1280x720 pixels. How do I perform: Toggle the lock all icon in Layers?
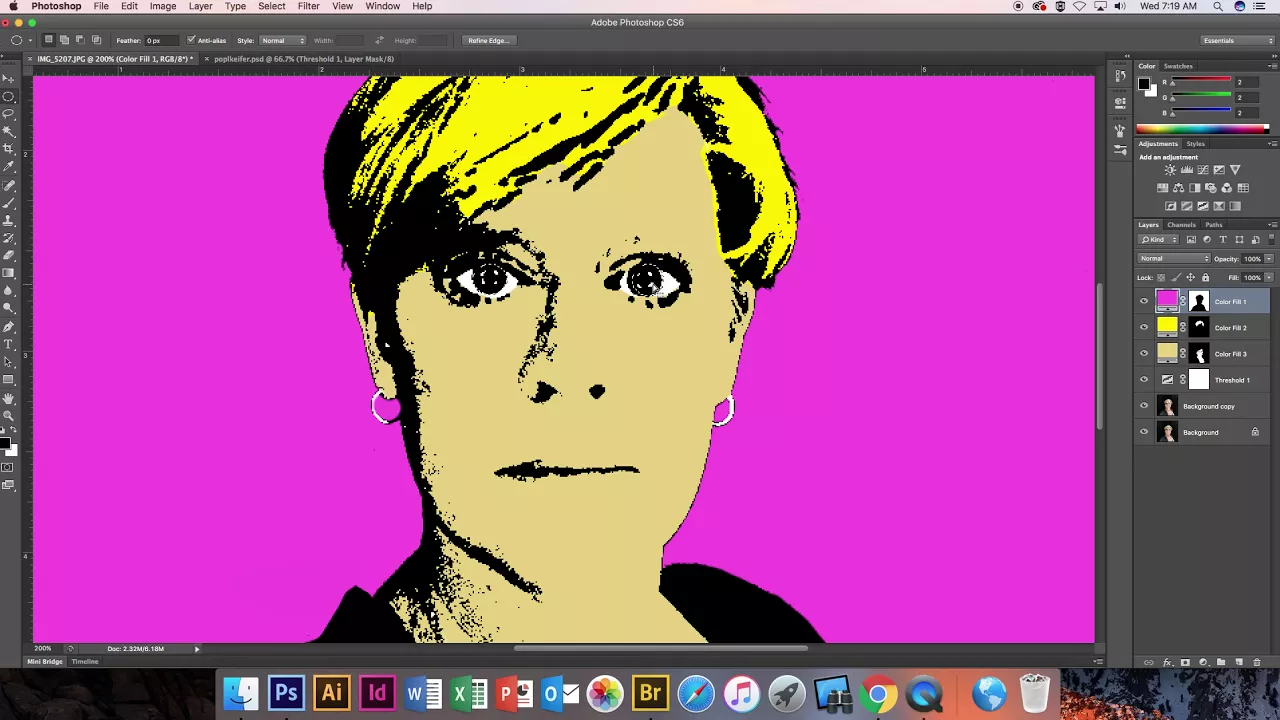coord(1205,277)
